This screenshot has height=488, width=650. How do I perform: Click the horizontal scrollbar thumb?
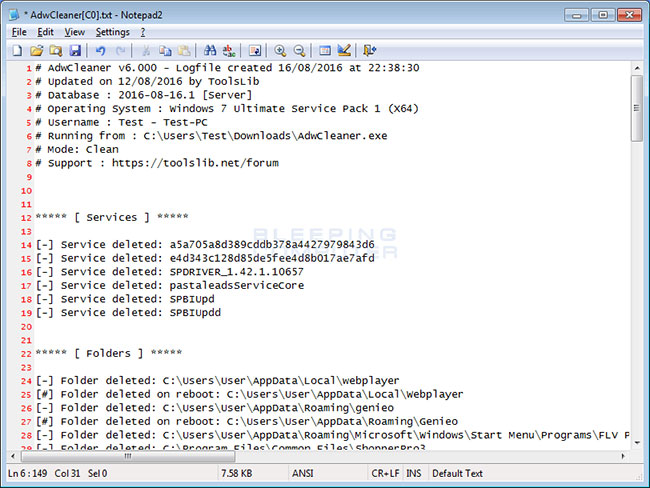pyautogui.click(x=128, y=456)
